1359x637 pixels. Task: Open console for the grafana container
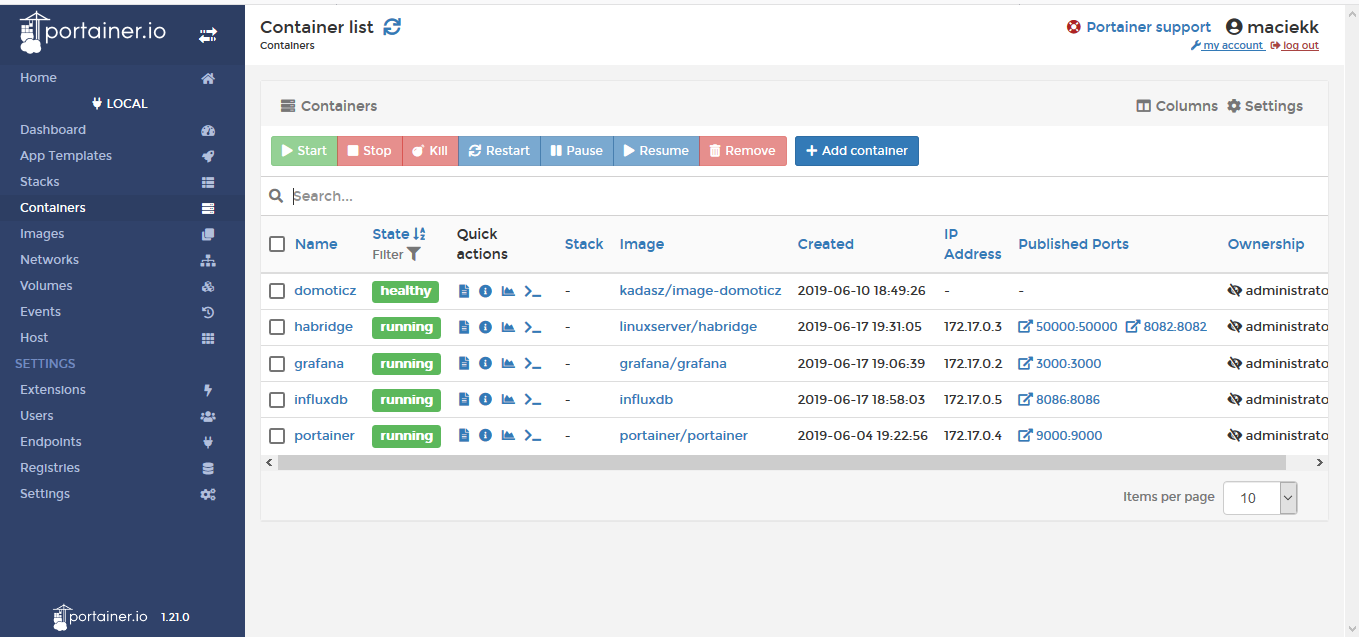point(533,365)
